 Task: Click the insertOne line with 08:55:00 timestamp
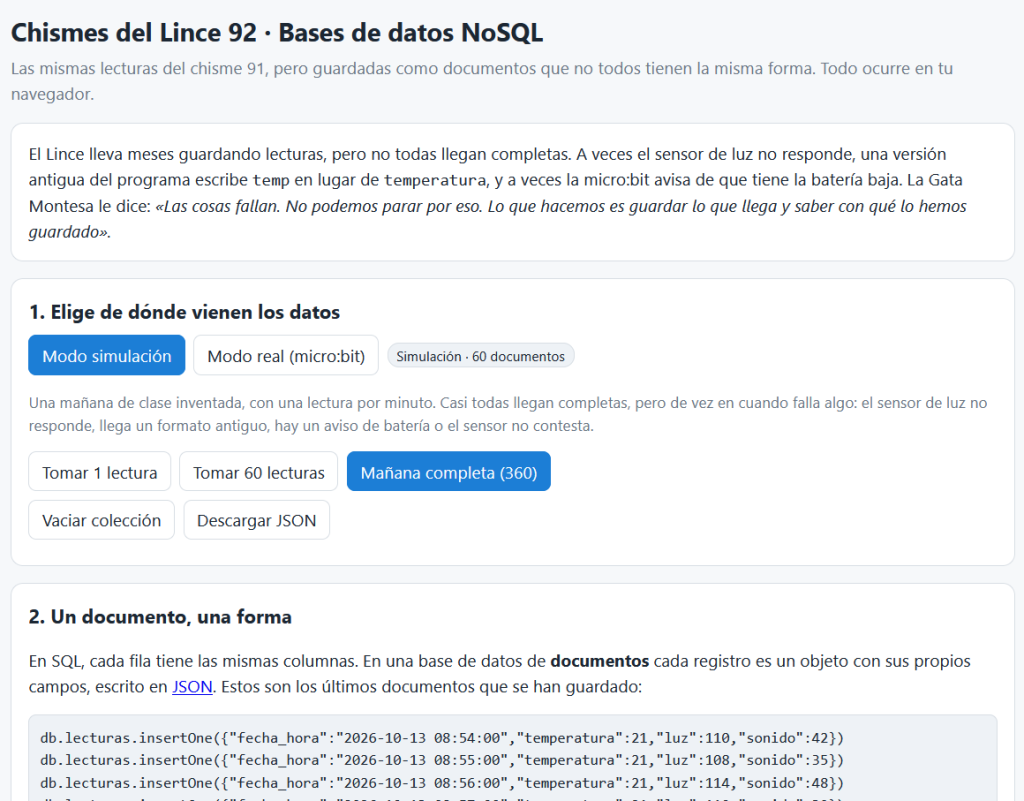coord(442,760)
